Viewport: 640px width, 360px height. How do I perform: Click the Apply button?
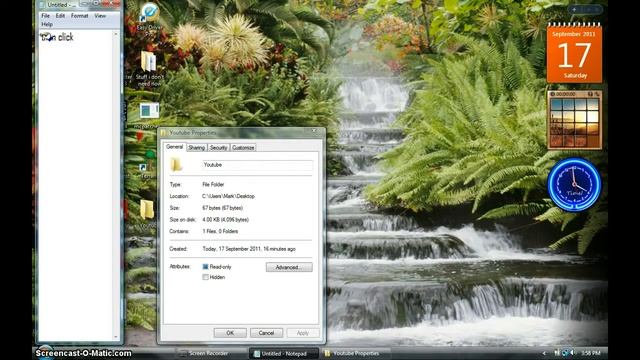tap(302, 333)
